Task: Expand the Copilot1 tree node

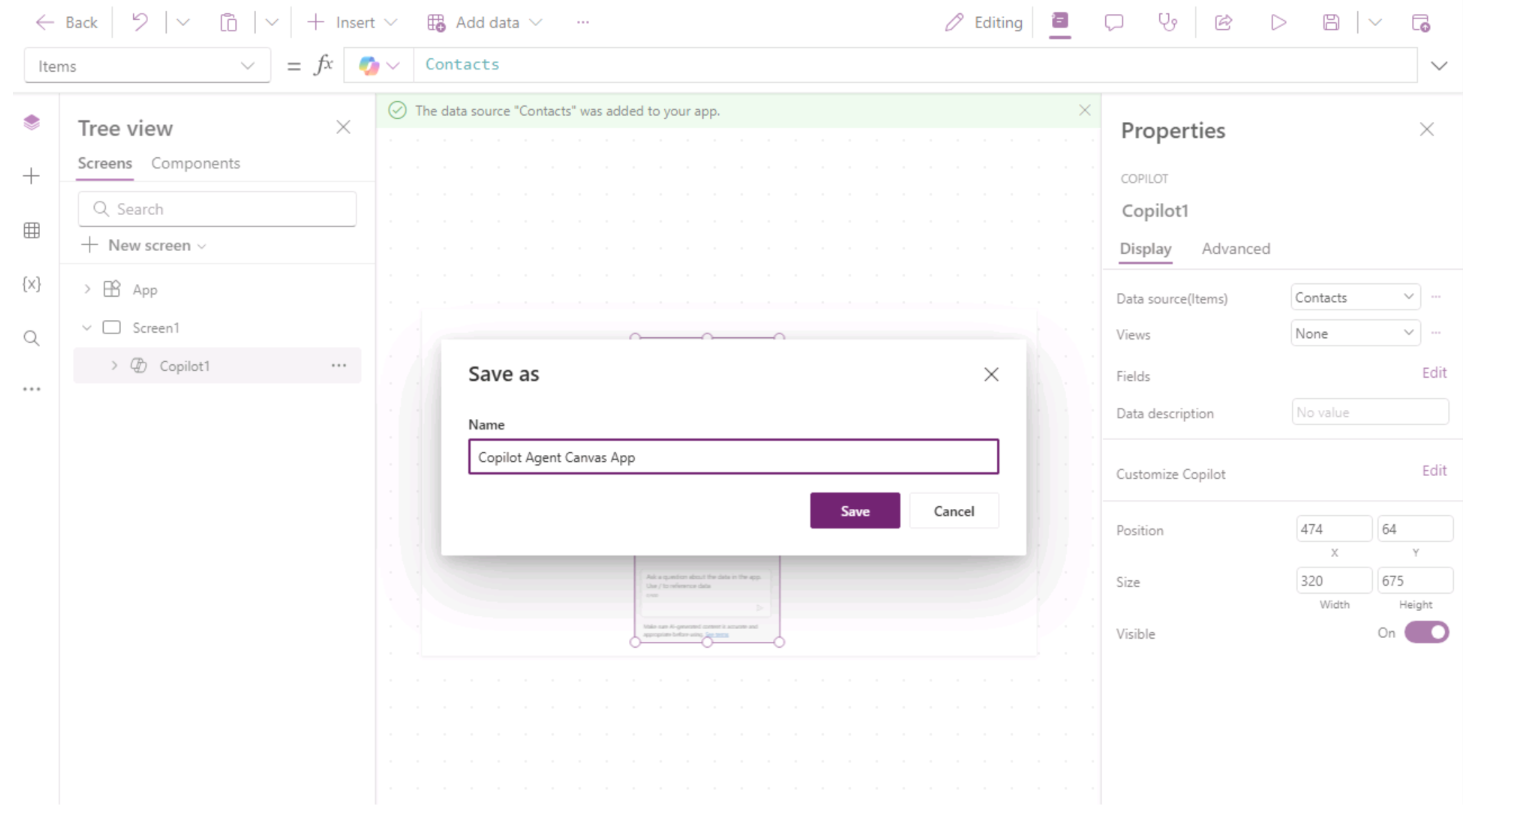Action: (114, 366)
